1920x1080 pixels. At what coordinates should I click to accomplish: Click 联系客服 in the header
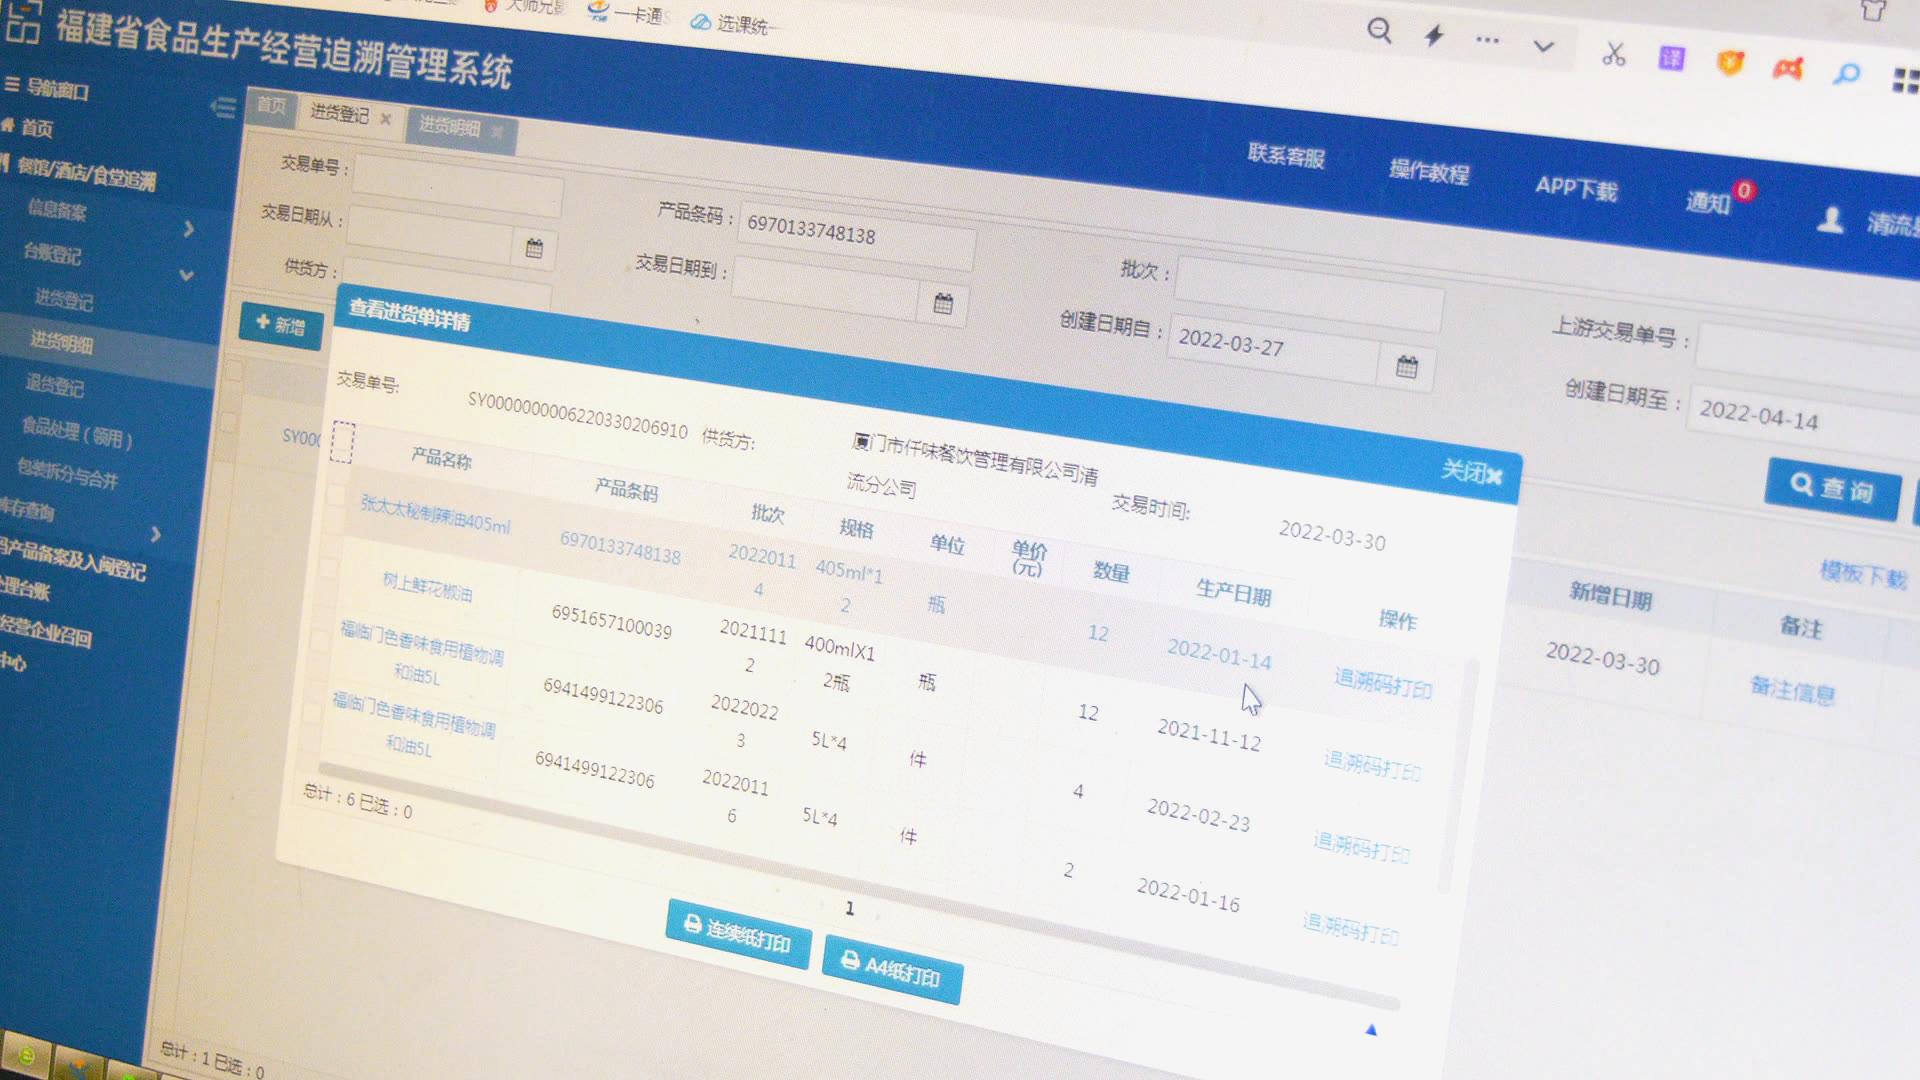coord(1286,156)
